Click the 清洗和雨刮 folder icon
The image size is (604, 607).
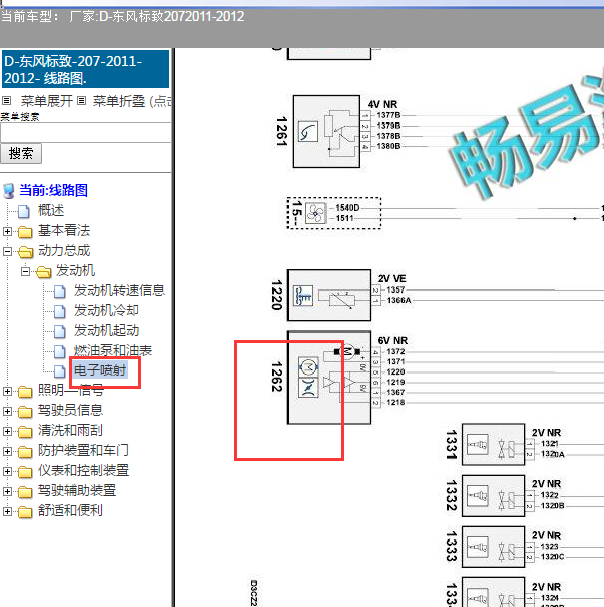click(x=25, y=432)
